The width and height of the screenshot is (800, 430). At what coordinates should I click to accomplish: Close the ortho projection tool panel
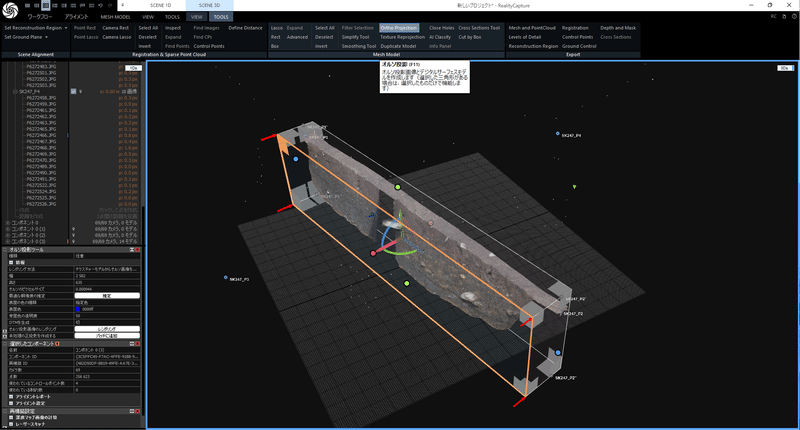coord(138,249)
